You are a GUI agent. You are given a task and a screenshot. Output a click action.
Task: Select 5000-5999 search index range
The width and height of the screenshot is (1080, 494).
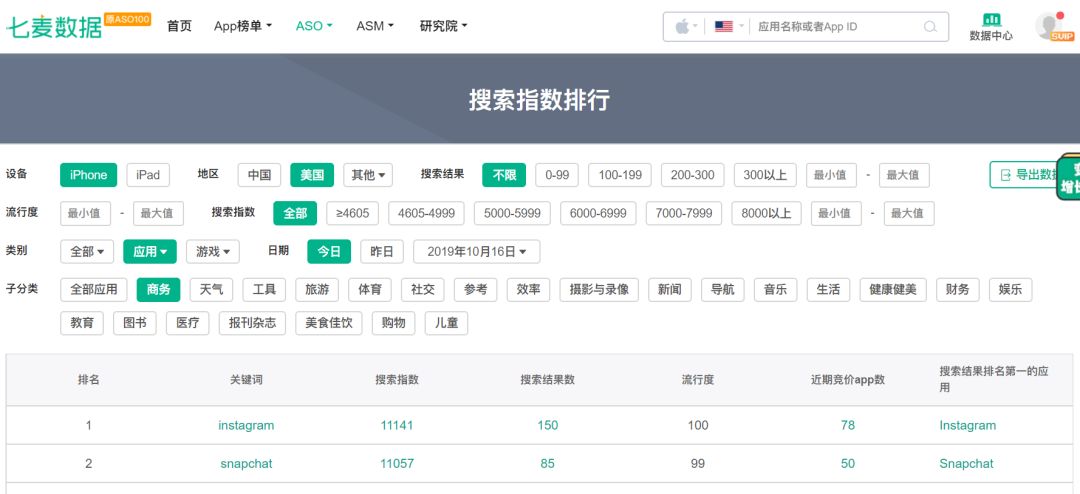coord(512,214)
